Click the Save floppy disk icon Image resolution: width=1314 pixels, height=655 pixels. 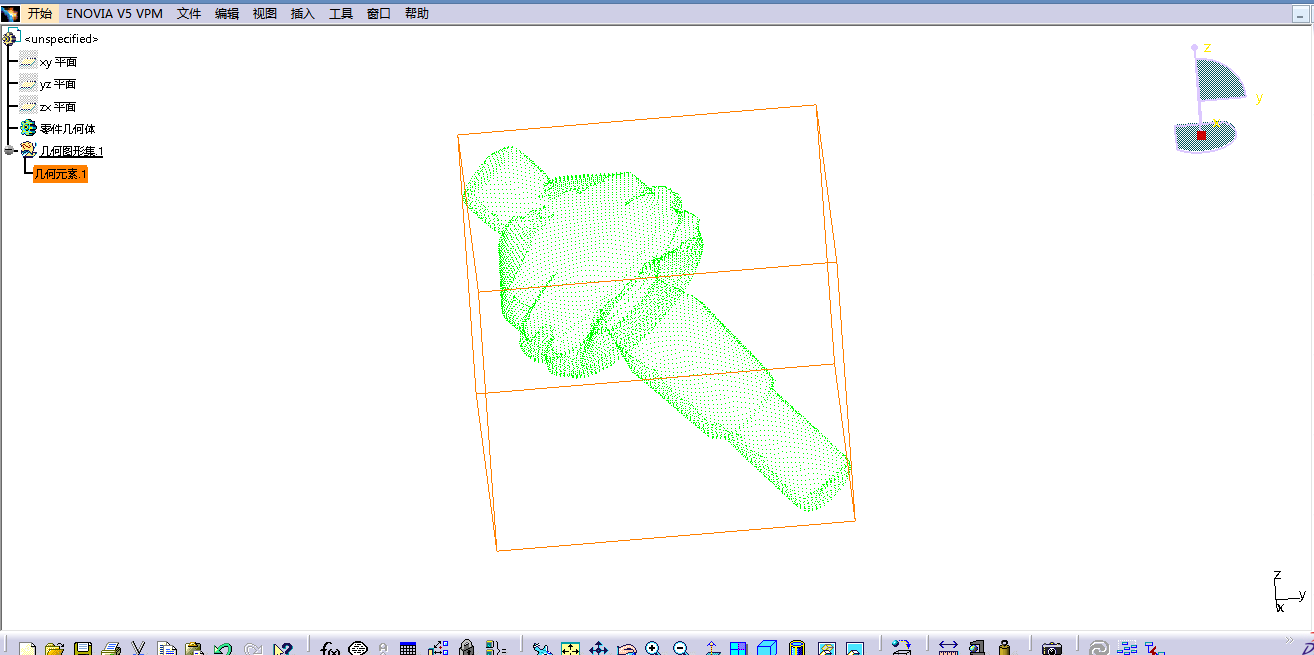(x=83, y=648)
